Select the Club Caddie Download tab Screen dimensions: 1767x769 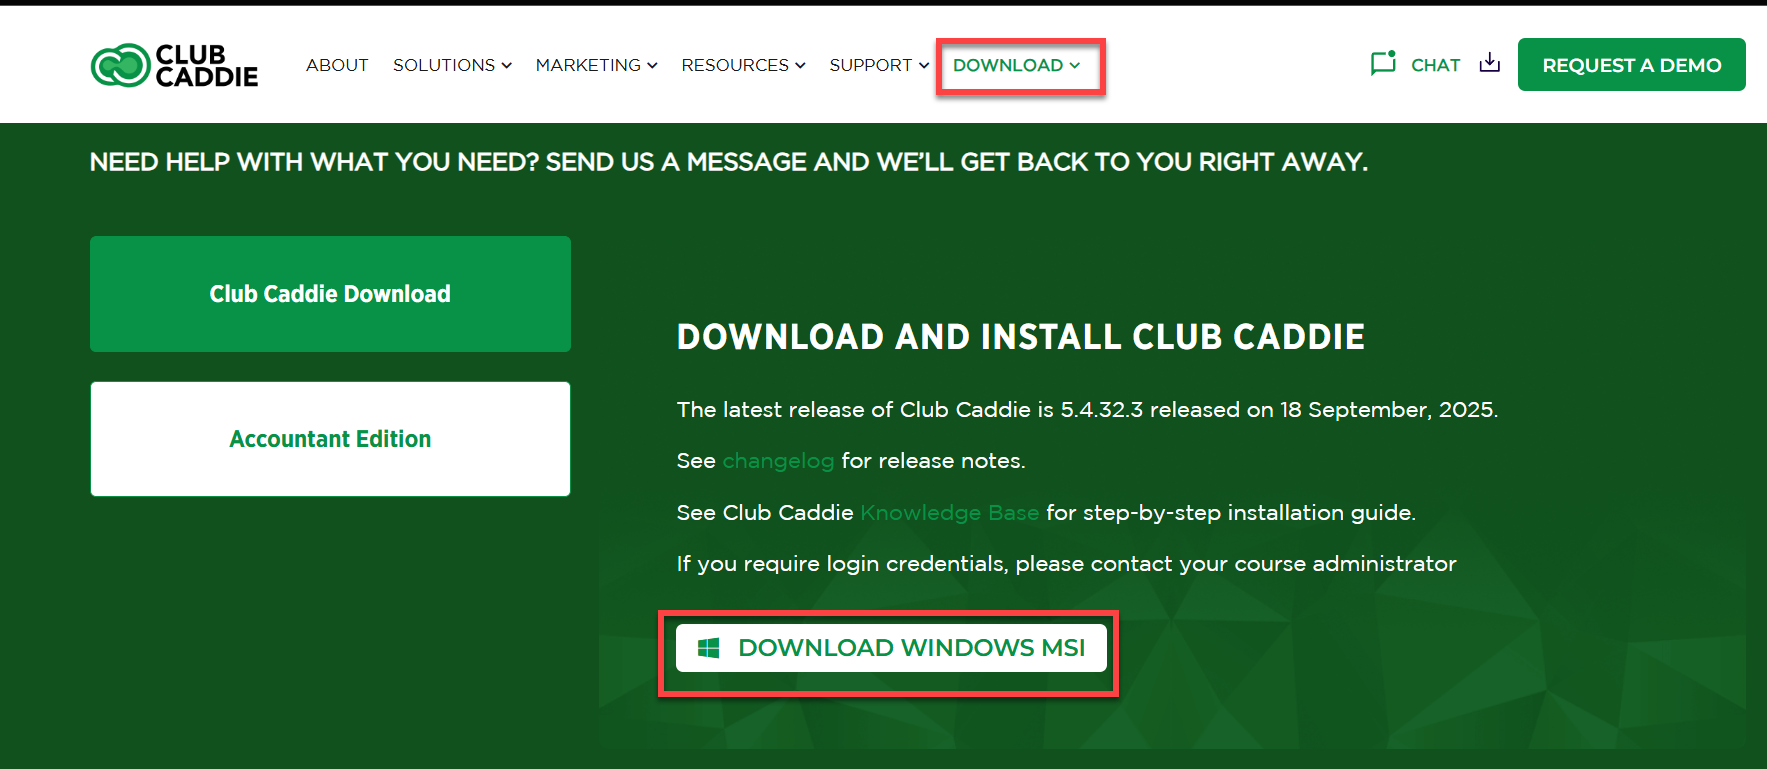tap(330, 294)
